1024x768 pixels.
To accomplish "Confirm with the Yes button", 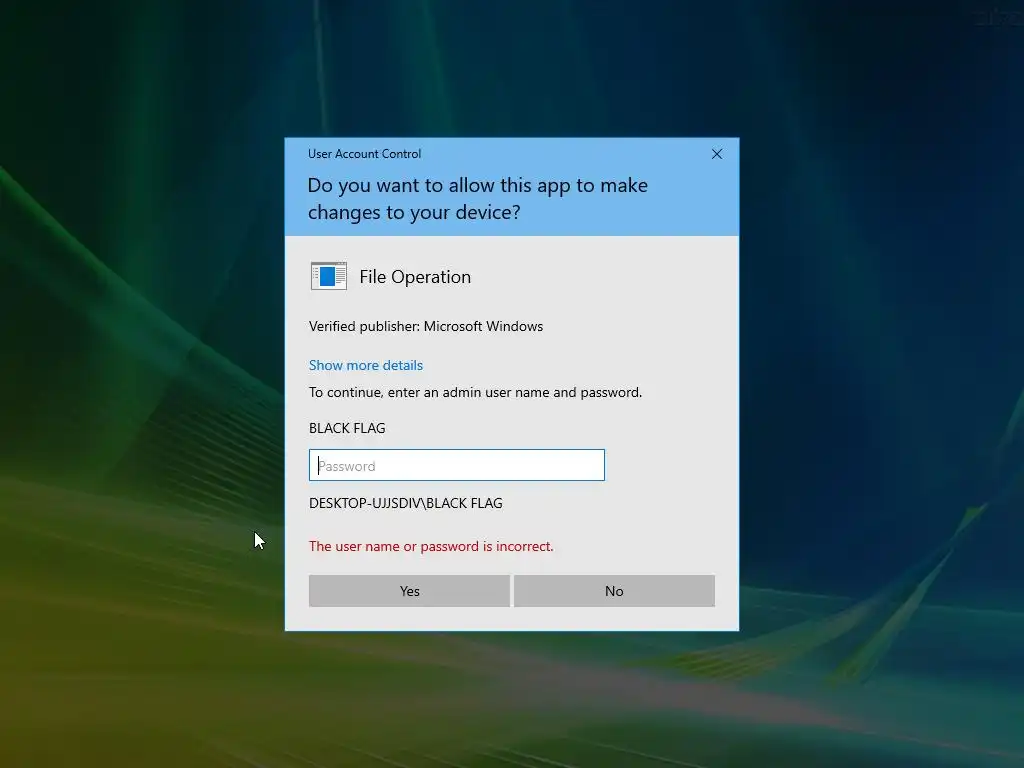I will pyautogui.click(x=409, y=591).
